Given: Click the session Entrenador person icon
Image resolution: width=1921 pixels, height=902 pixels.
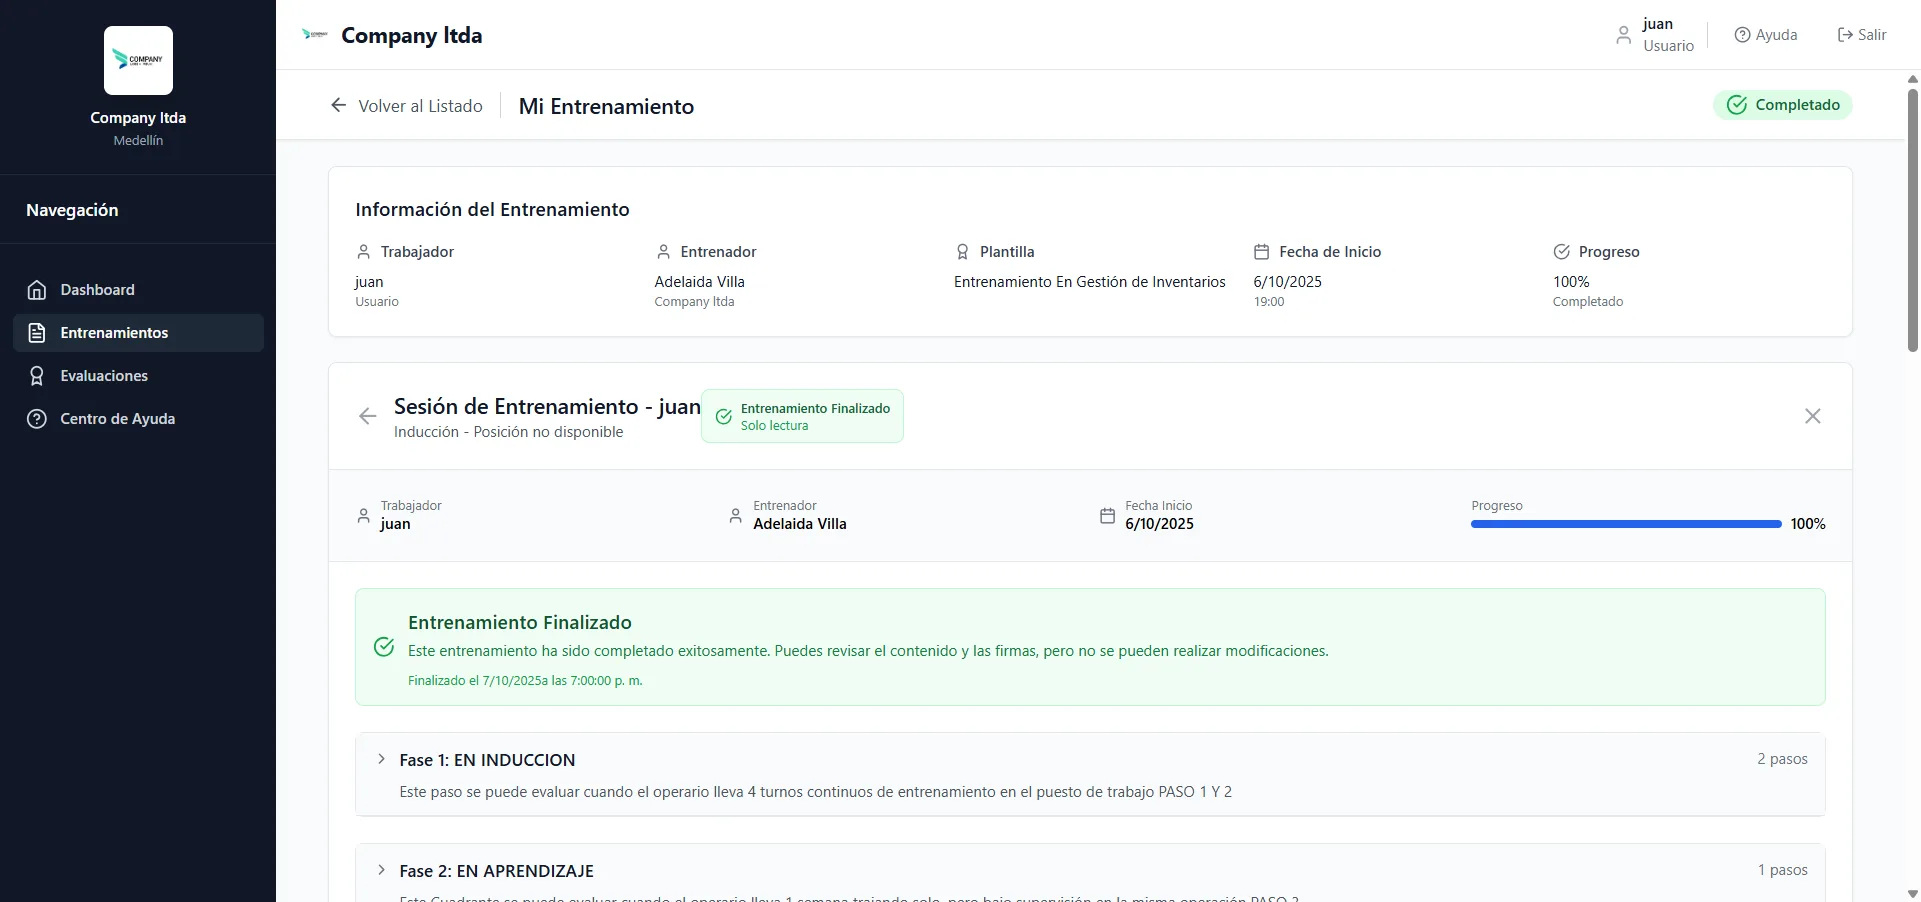Looking at the screenshot, I should [736, 516].
